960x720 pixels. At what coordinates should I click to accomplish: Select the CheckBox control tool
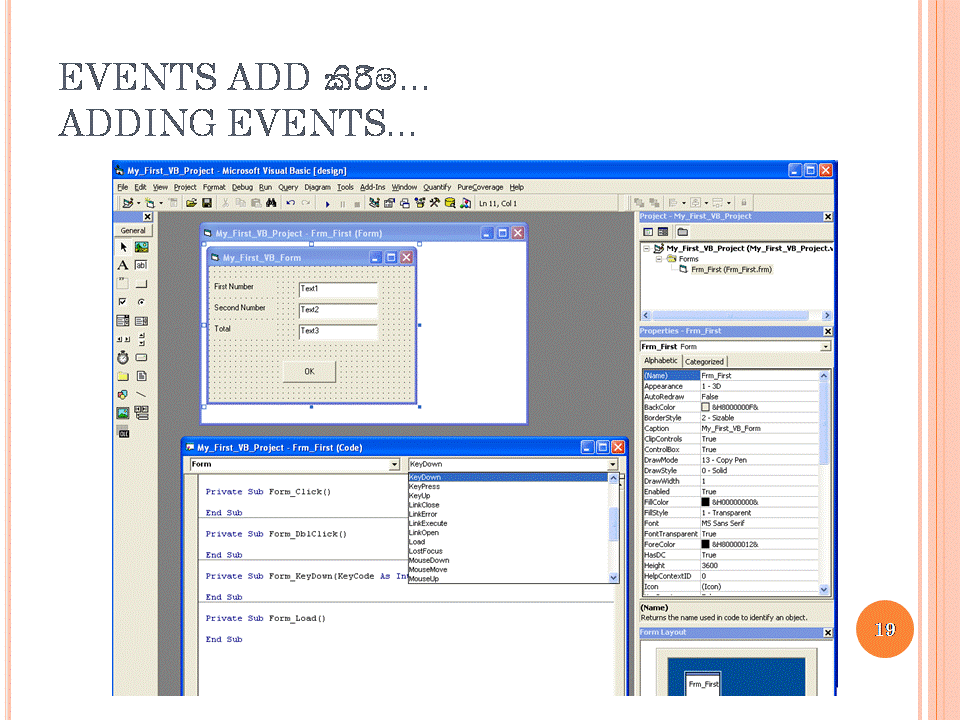click(123, 302)
